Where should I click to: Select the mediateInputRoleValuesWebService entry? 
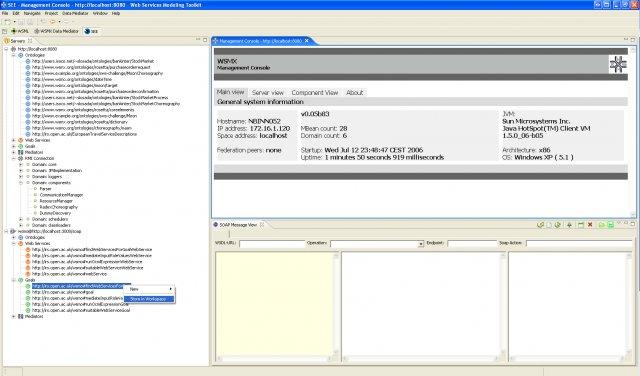pyautogui.click(x=91, y=256)
